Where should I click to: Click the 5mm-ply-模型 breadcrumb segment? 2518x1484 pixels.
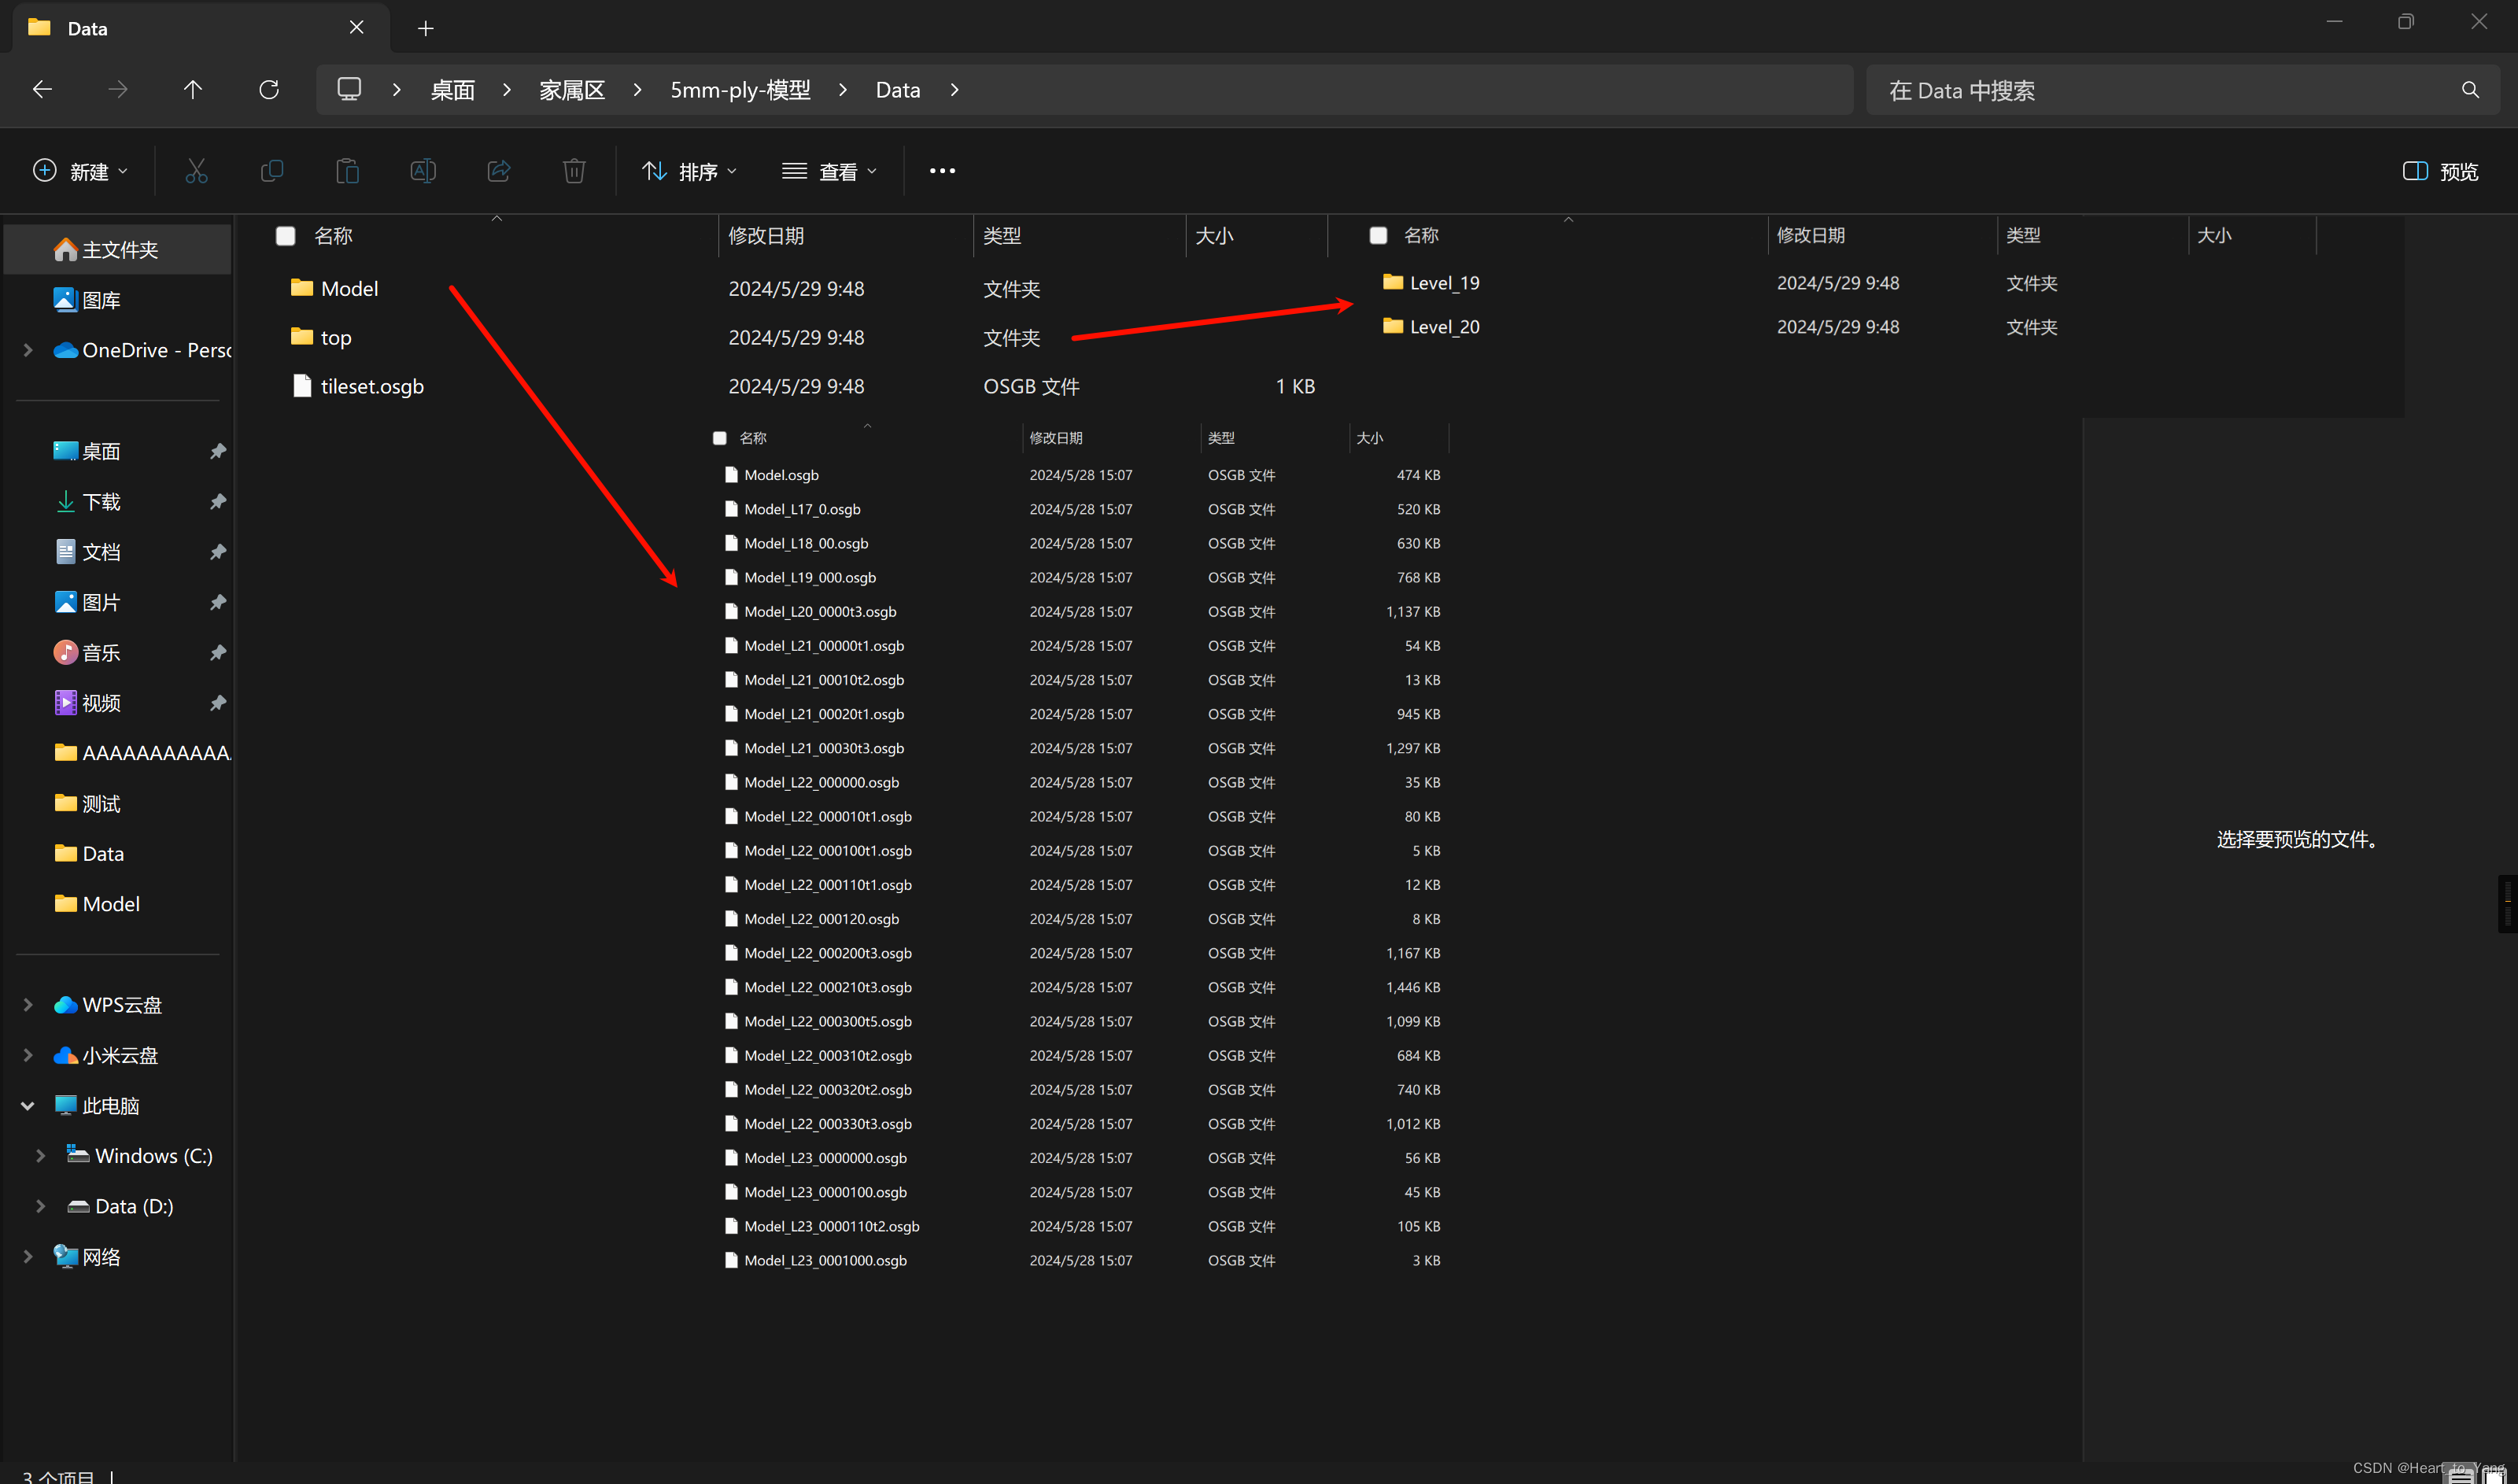(x=740, y=90)
